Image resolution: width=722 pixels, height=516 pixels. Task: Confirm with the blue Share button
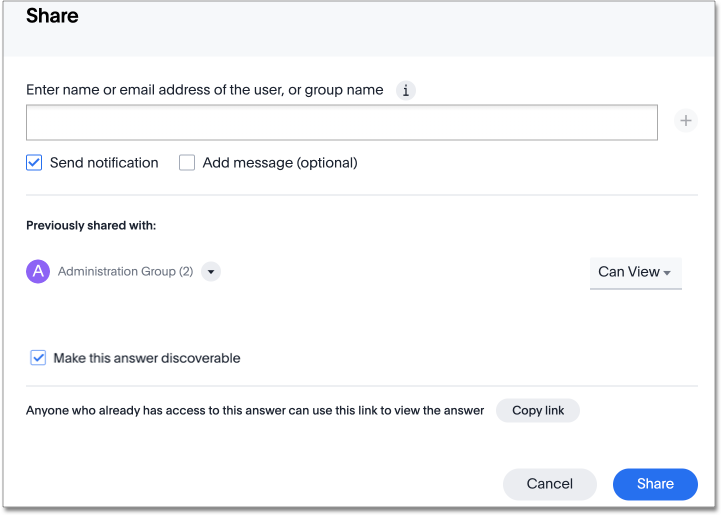(x=655, y=484)
